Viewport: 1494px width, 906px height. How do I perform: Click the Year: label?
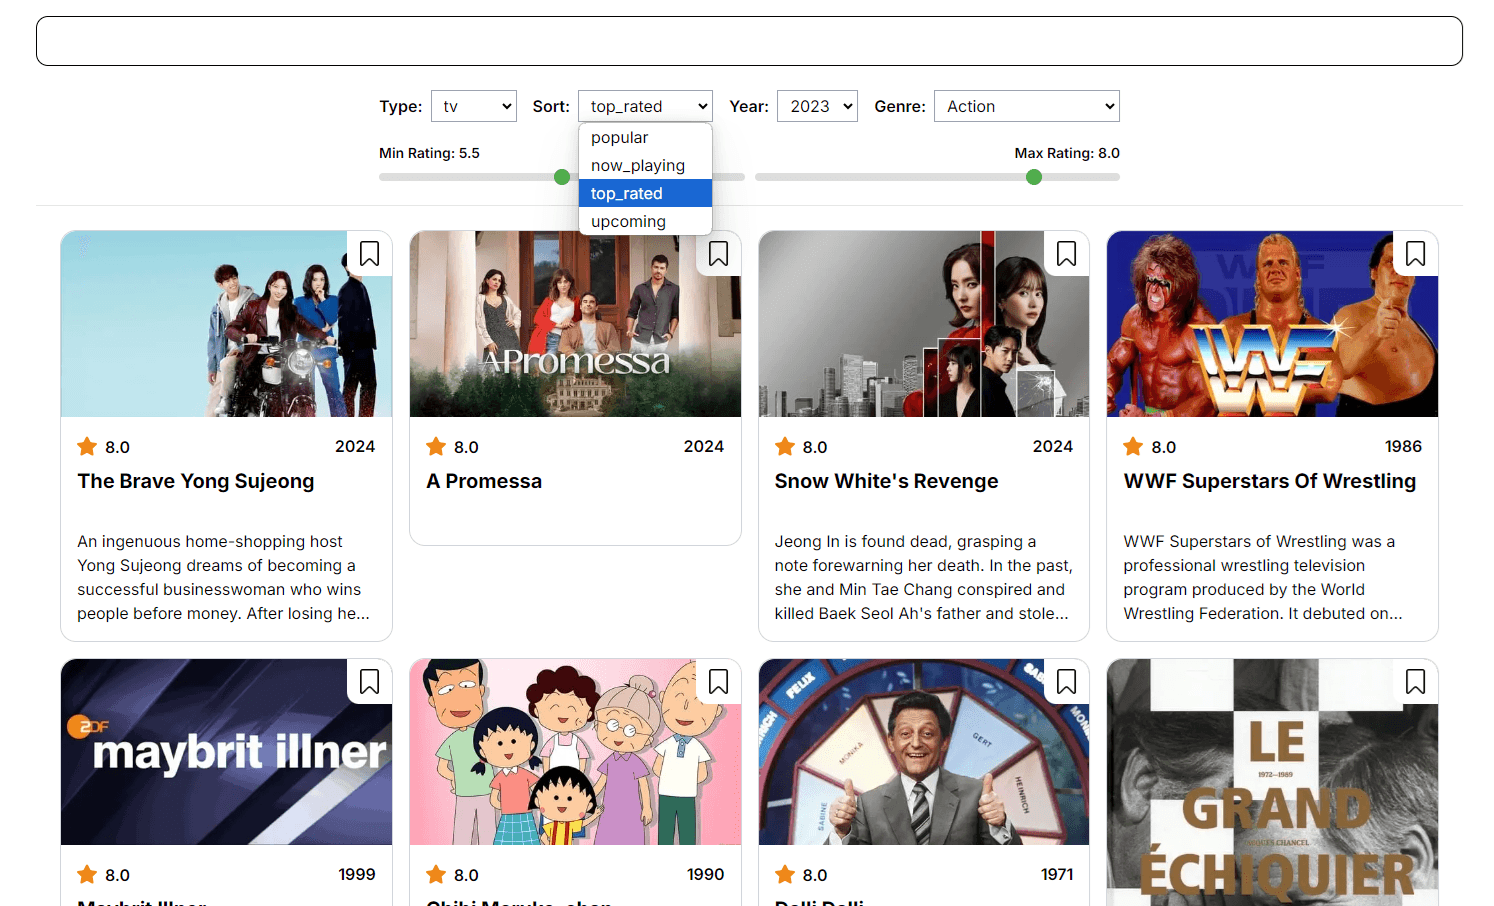pos(749,106)
